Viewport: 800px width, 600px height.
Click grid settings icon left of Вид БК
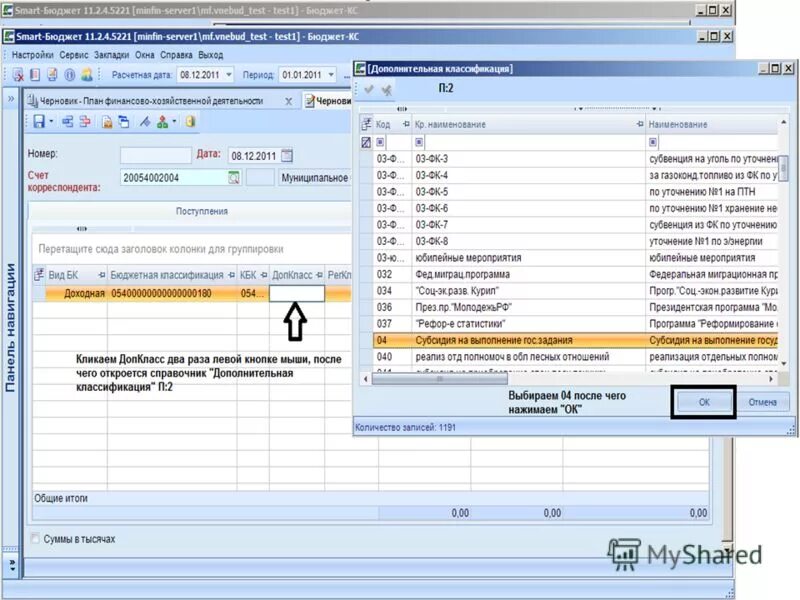[x=39, y=275]
